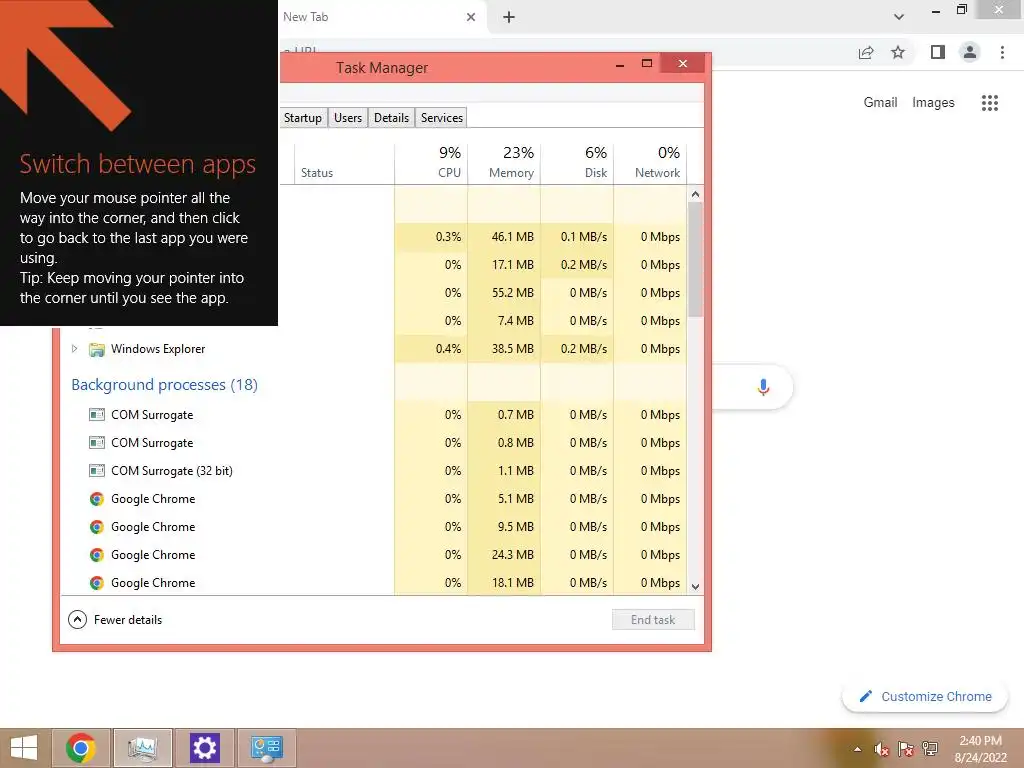This screenshot has height=768, width=1024.
Task: Click the 38.5 MB memory cell
Action: [504, 349]
